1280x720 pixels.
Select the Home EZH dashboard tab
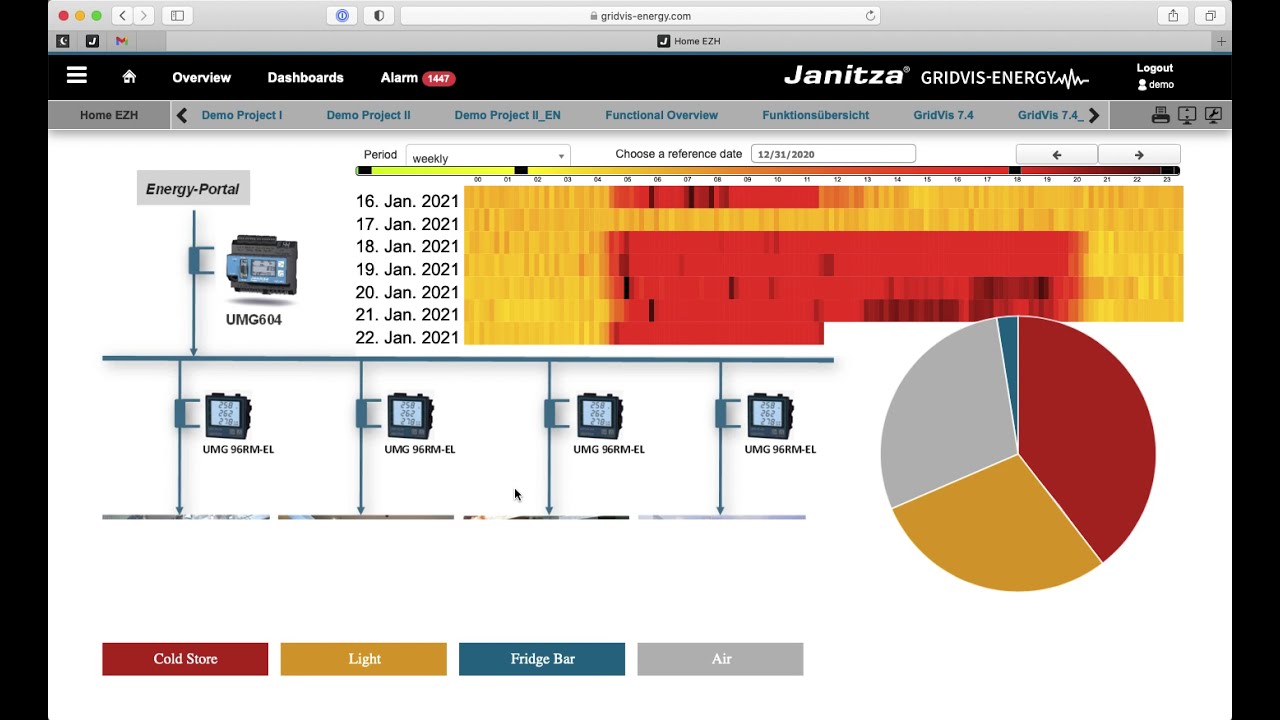point(109,115)
